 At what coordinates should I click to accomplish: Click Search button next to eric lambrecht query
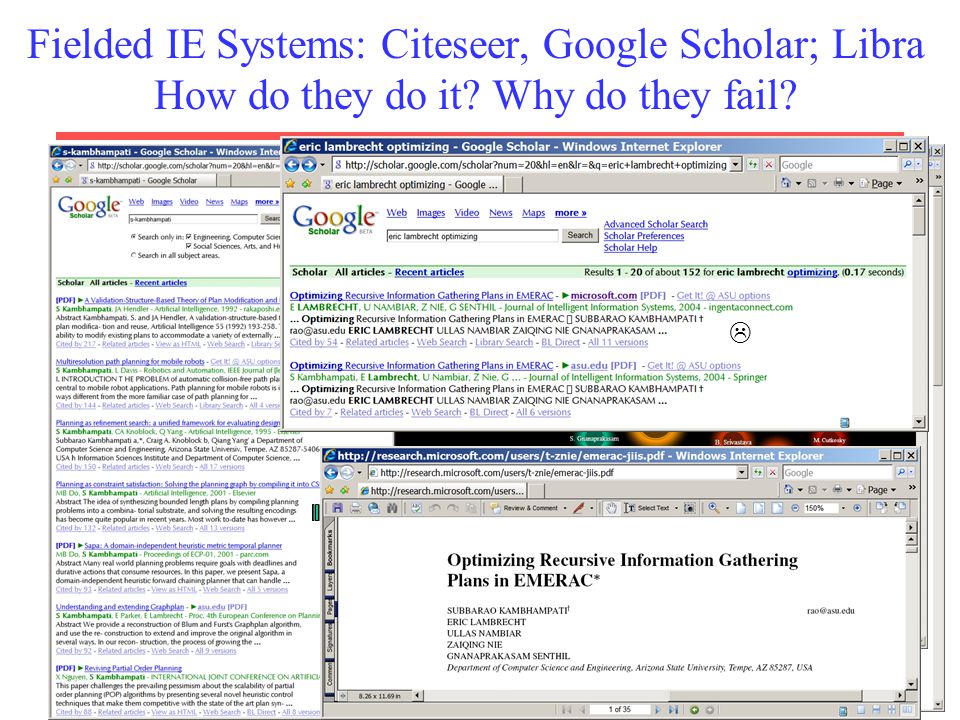[580, 235]
